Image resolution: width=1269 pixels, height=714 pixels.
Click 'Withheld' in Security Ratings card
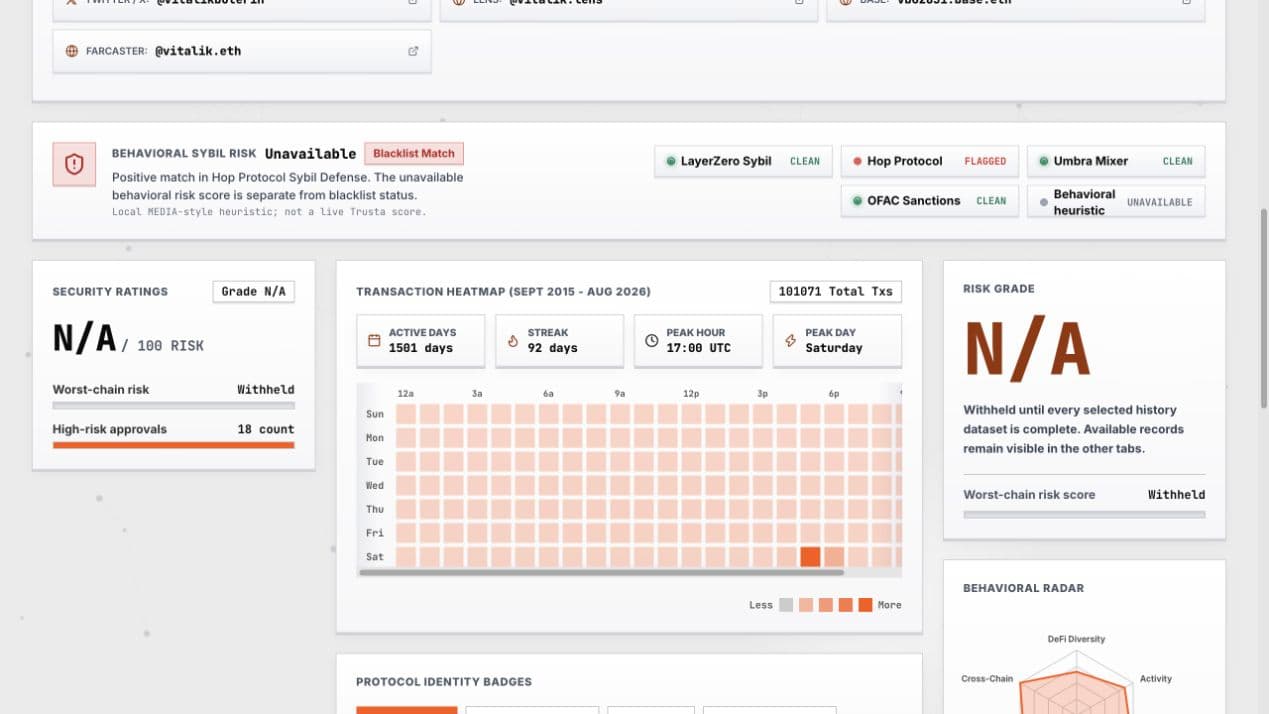click(266, 390)
